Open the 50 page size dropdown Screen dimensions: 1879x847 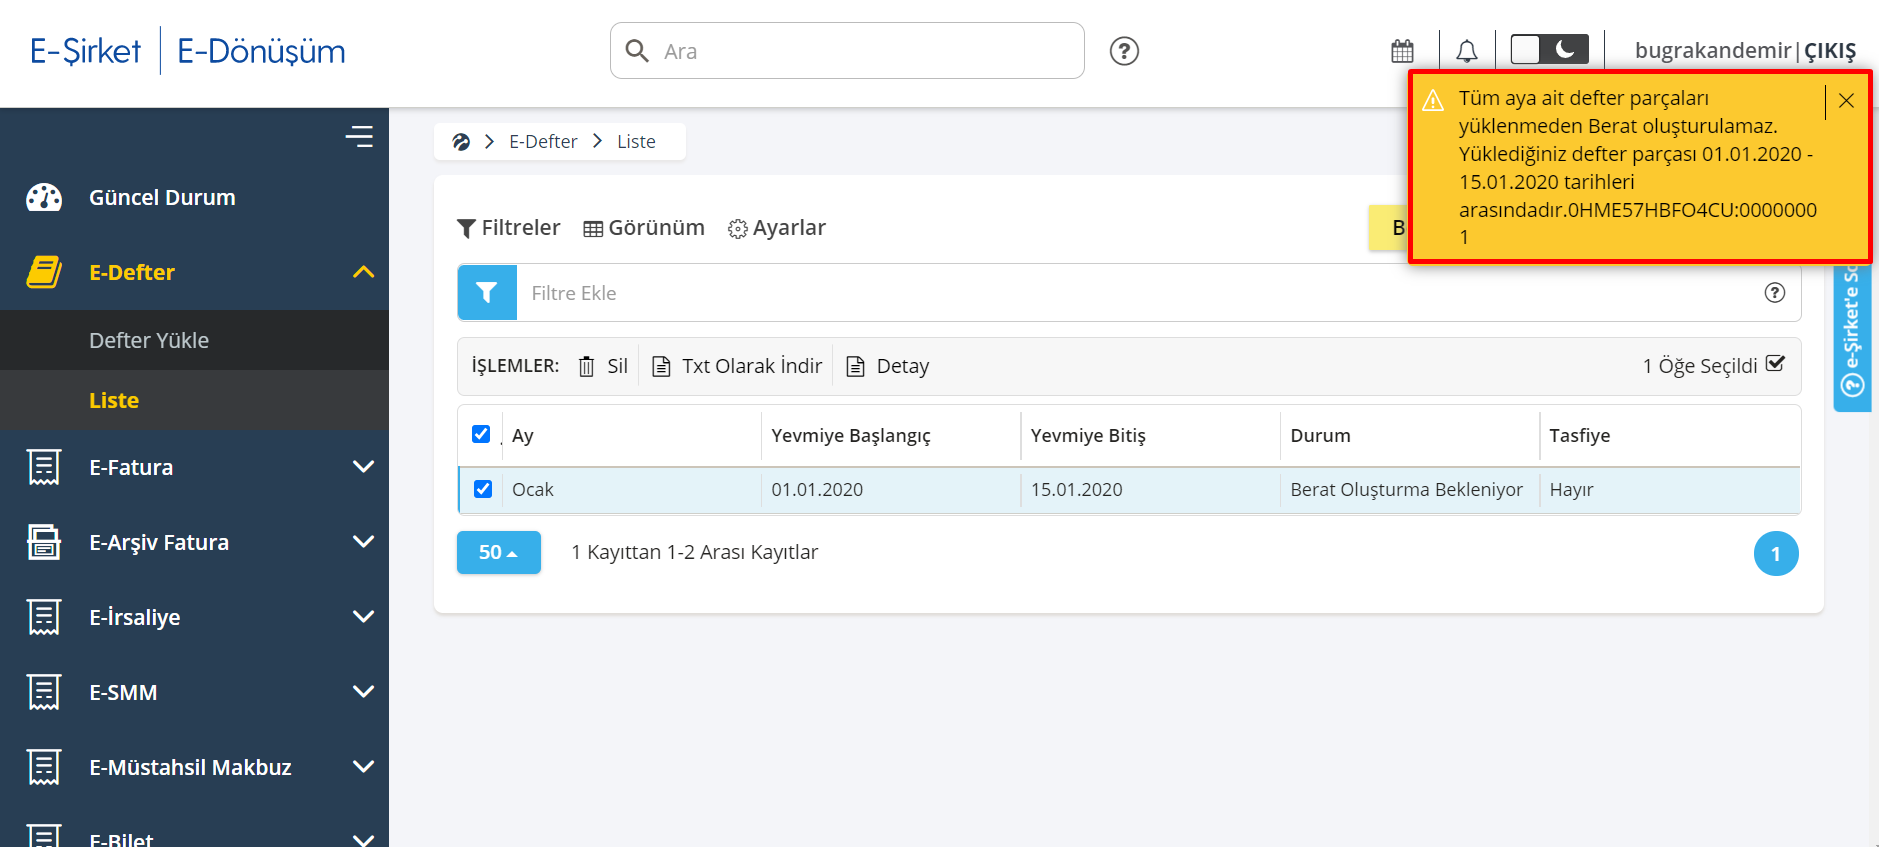click(x=499, y=552)
